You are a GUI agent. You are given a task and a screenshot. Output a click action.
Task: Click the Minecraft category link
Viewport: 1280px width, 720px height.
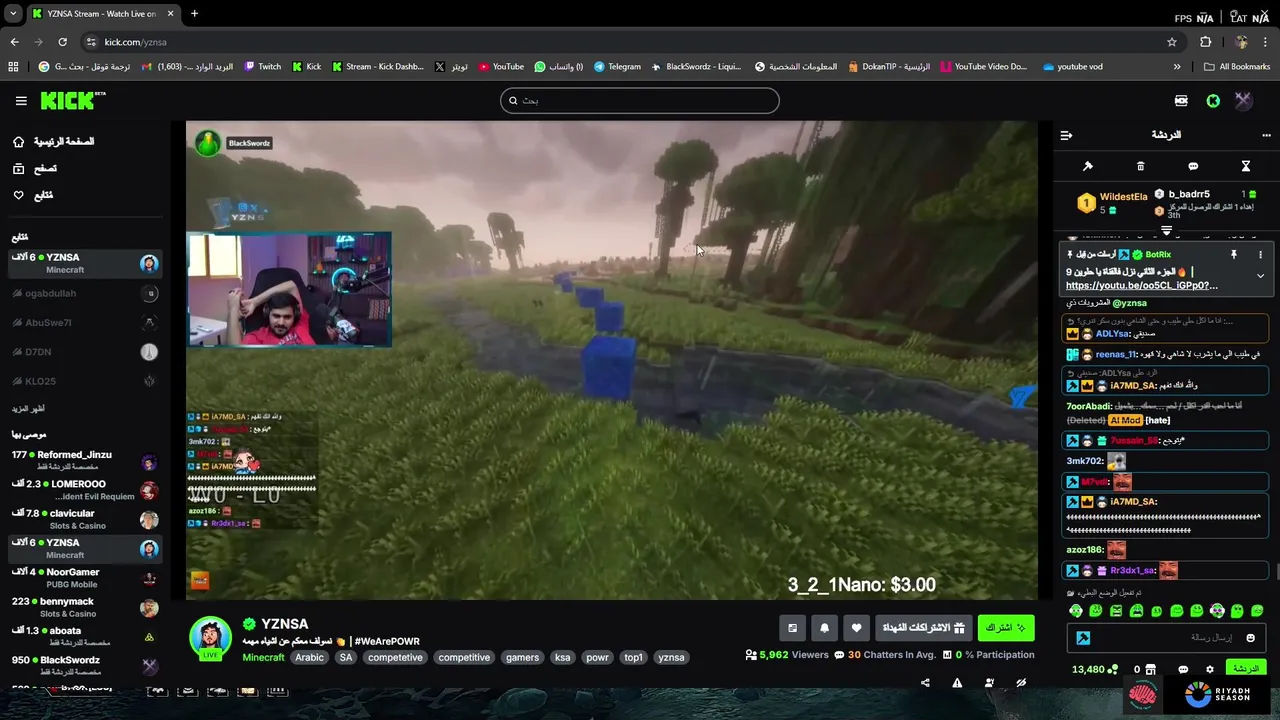point(264,657)
